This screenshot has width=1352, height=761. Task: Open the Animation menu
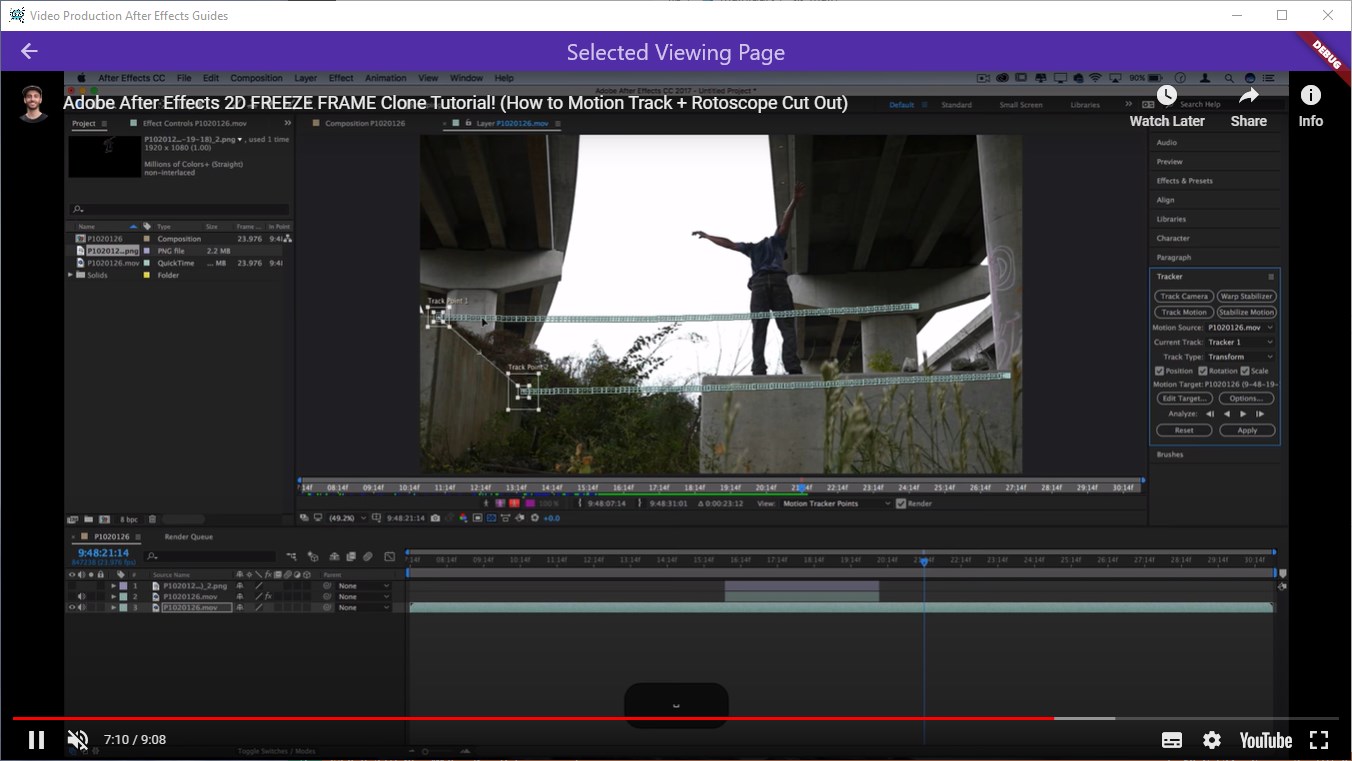pos(385,78)
